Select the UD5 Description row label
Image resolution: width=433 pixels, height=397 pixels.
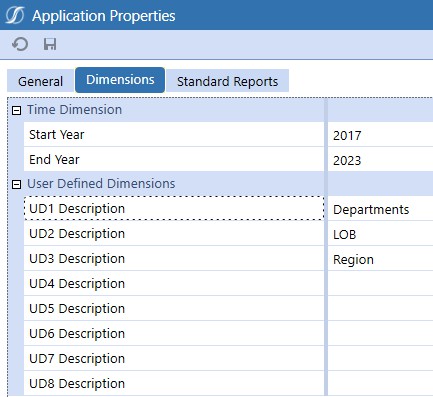[x=174, y=309]
